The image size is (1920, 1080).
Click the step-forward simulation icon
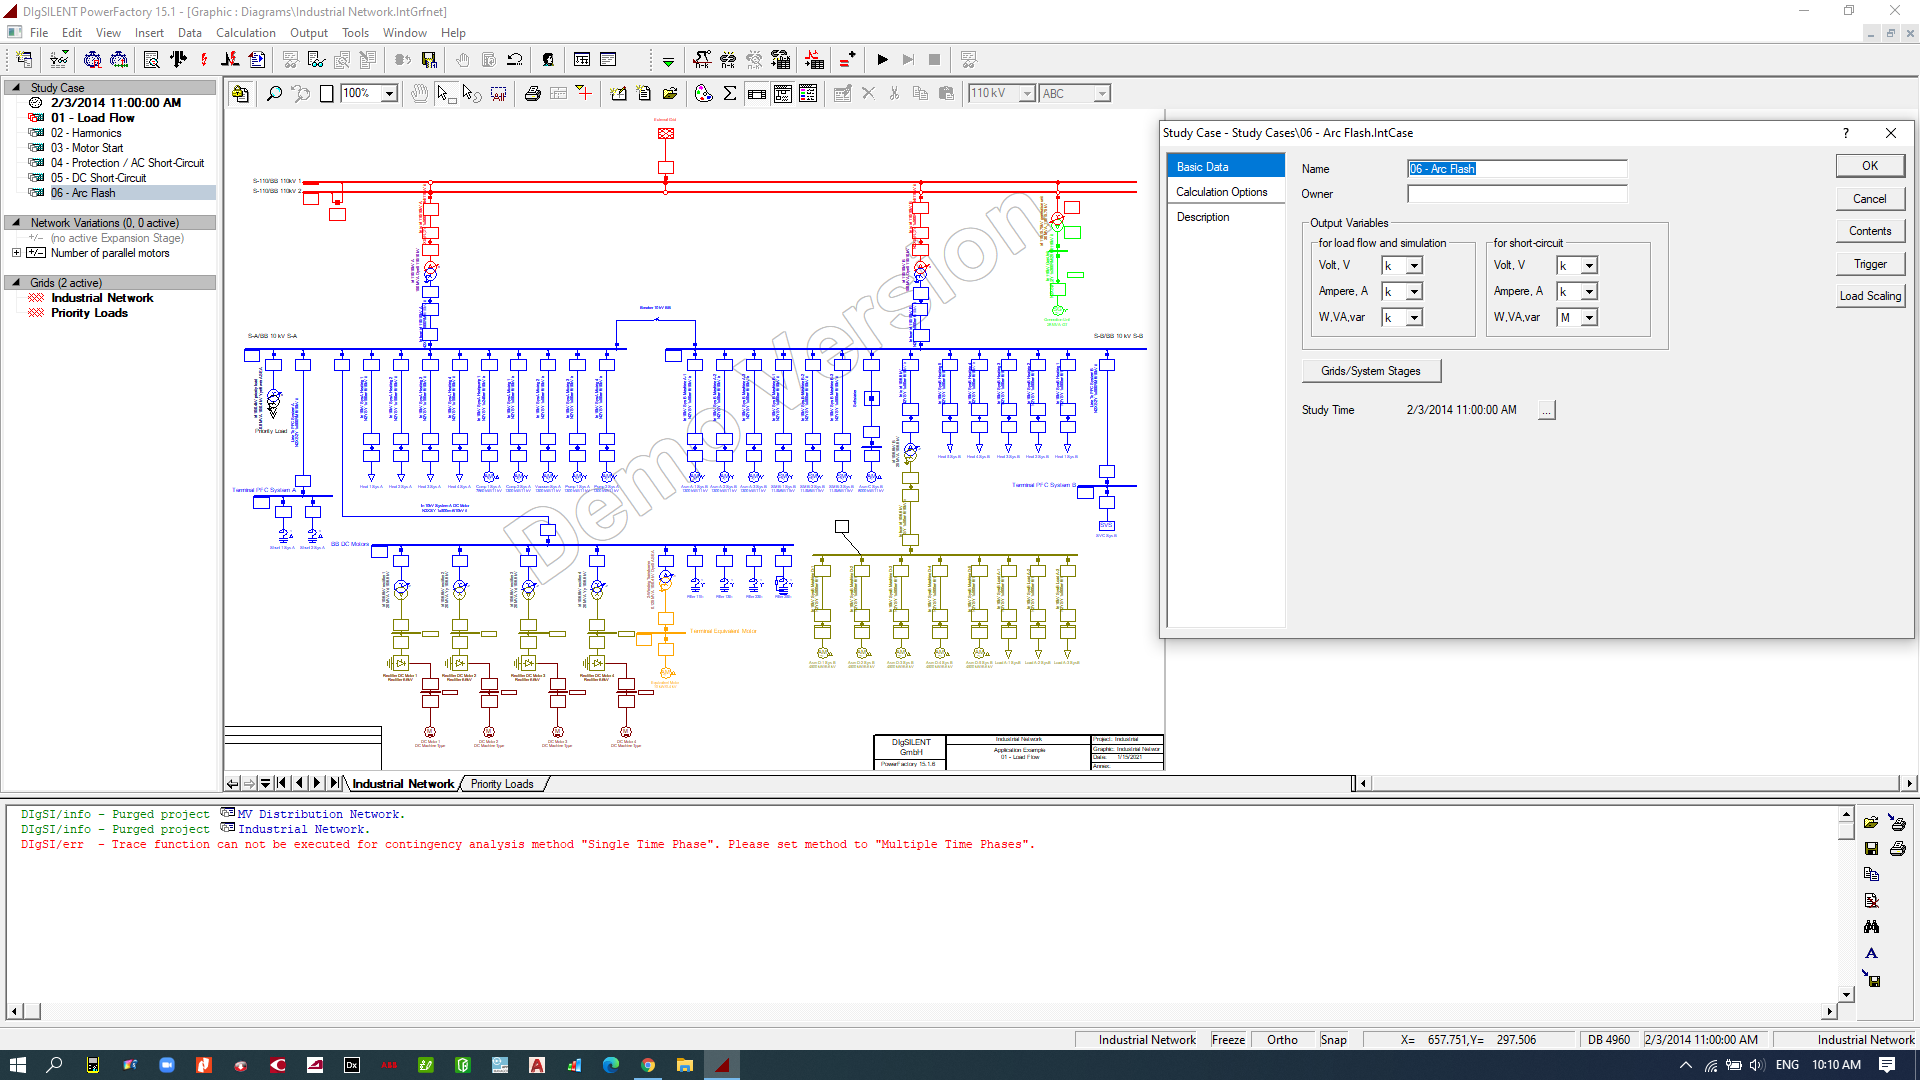point(908,60)
